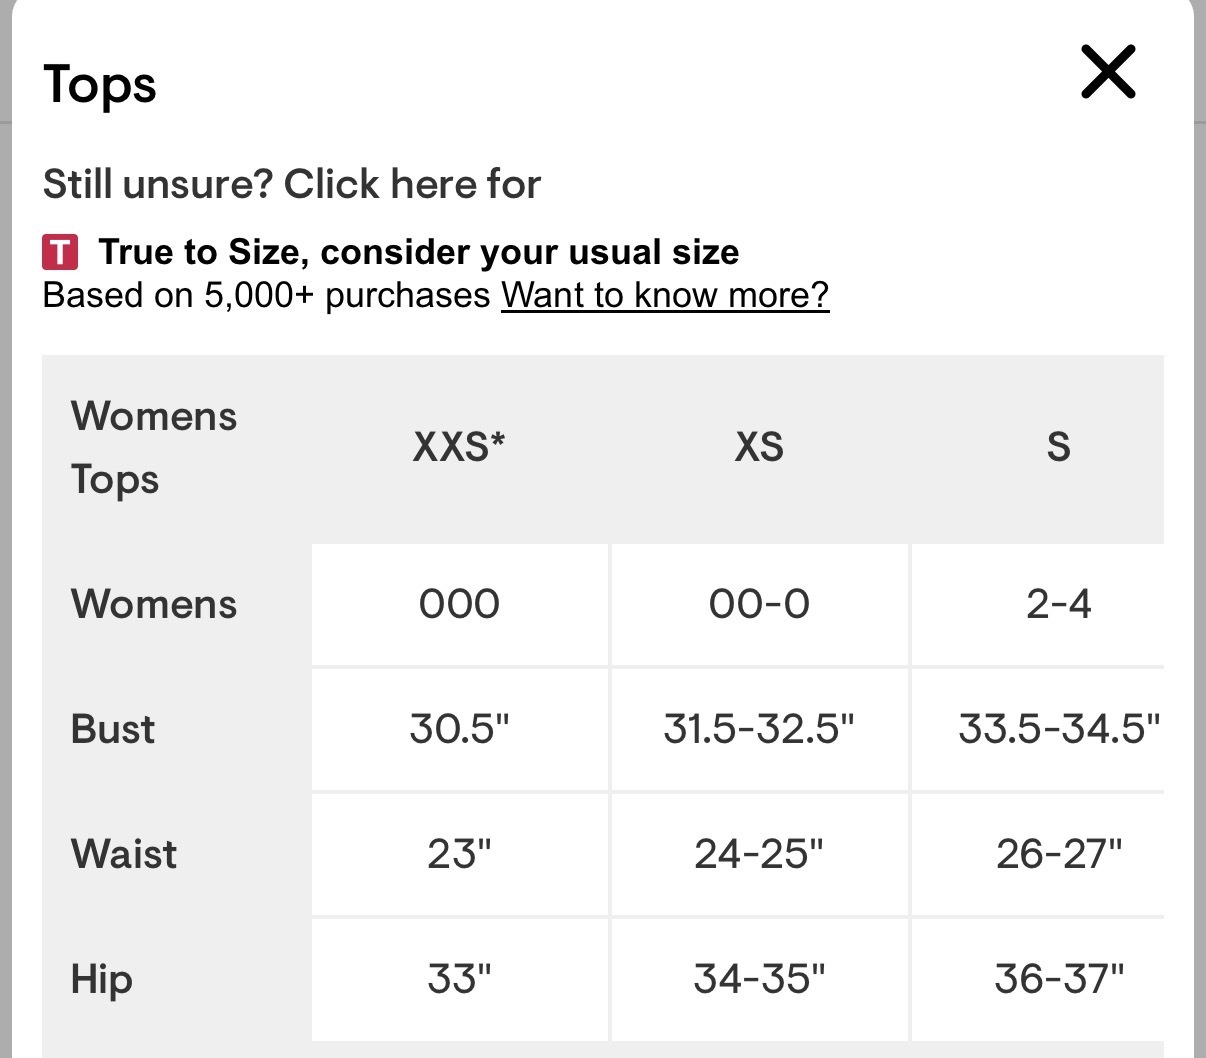
Task: Click the XS hip 34-35" cell
Action: pyautogui.click(x=759, y=979)
